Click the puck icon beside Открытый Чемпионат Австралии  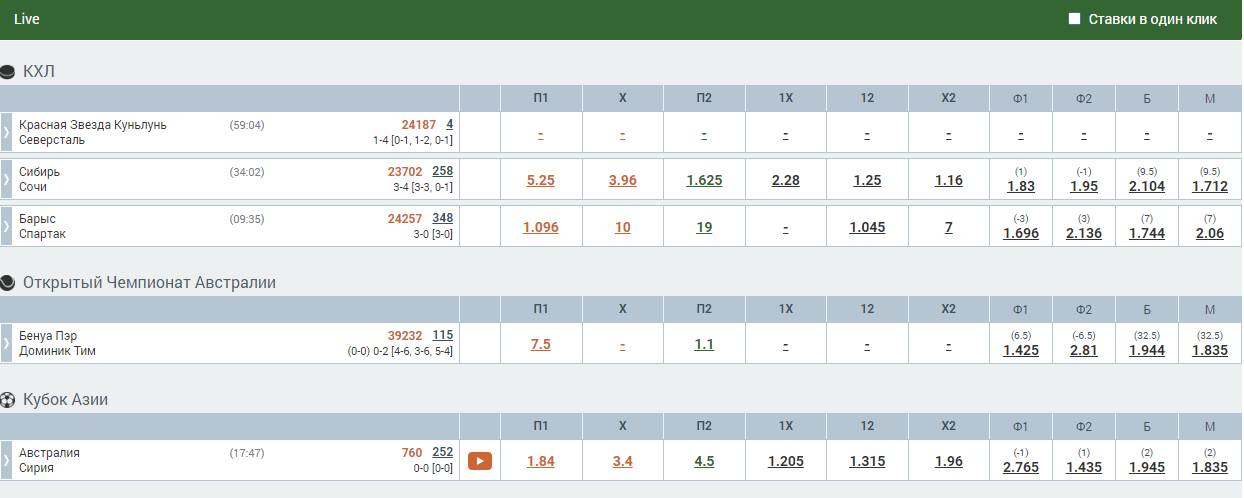coord(8,283)
